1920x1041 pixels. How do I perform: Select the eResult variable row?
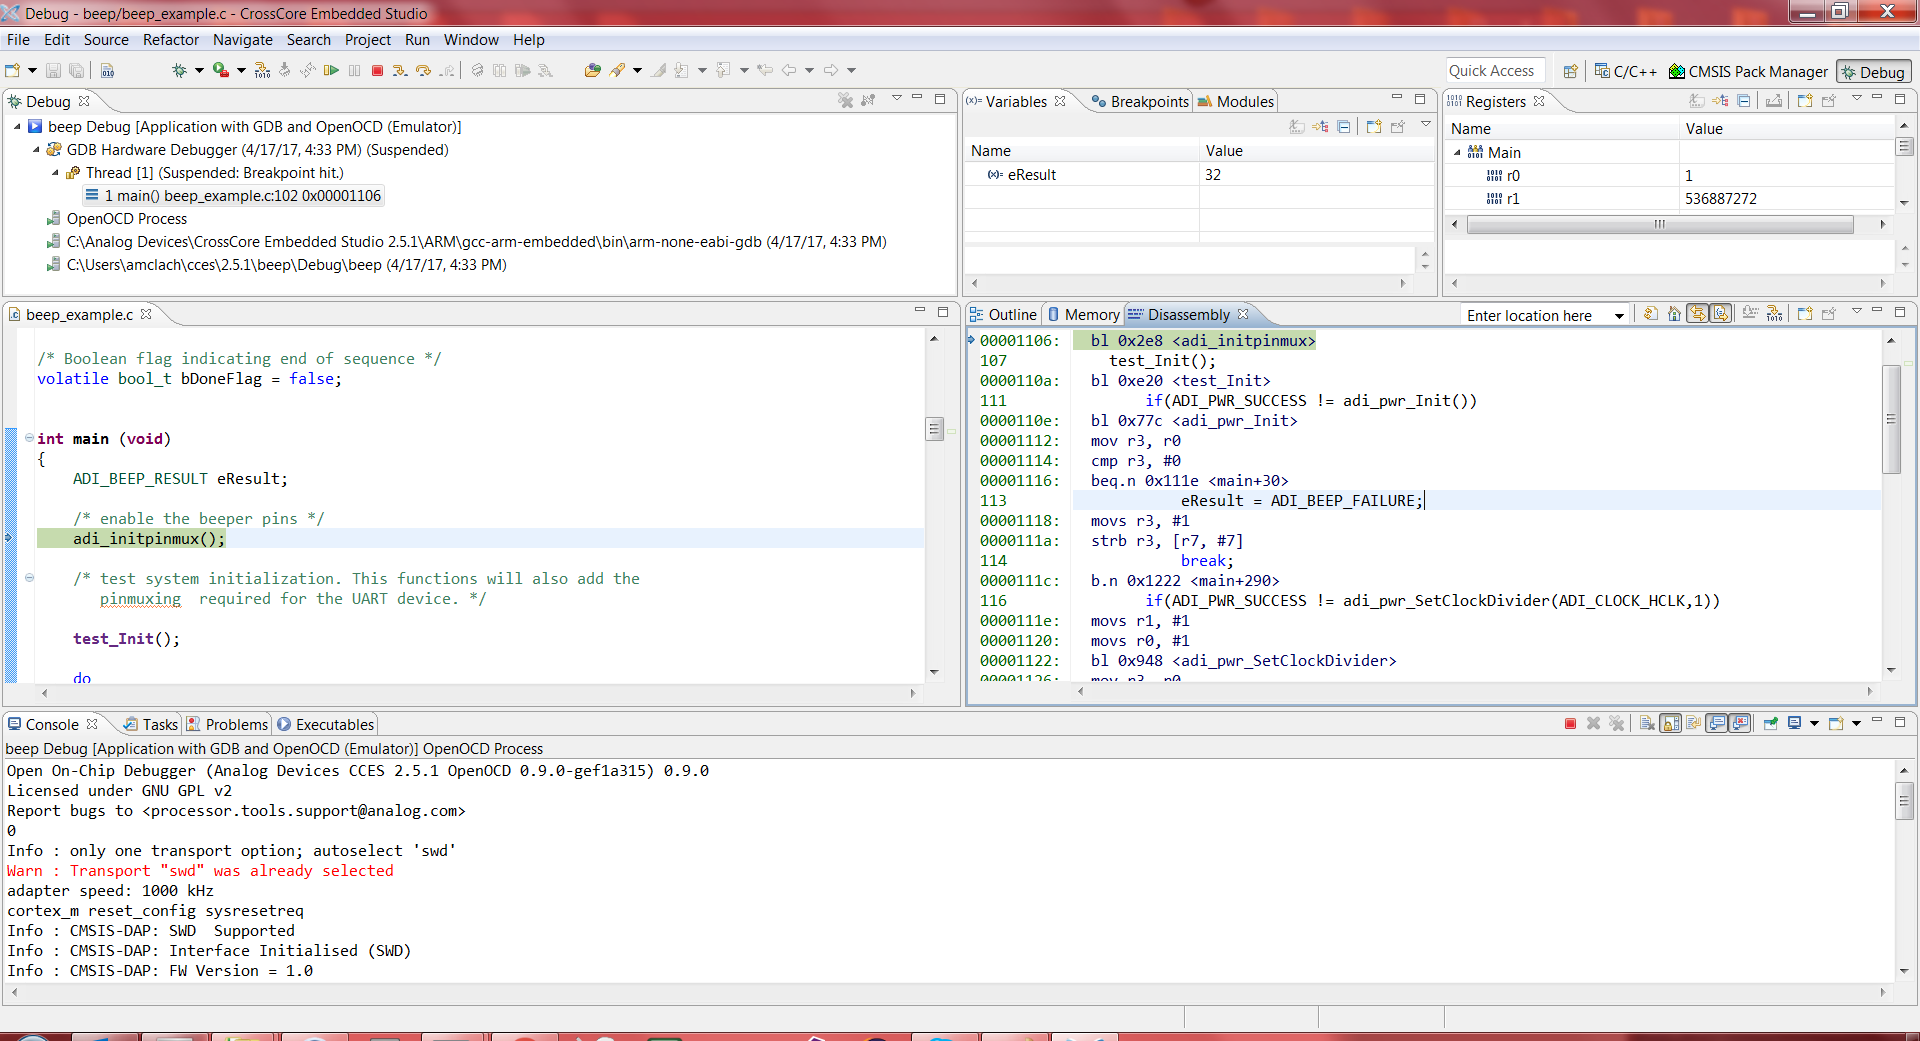point(1198,175)
